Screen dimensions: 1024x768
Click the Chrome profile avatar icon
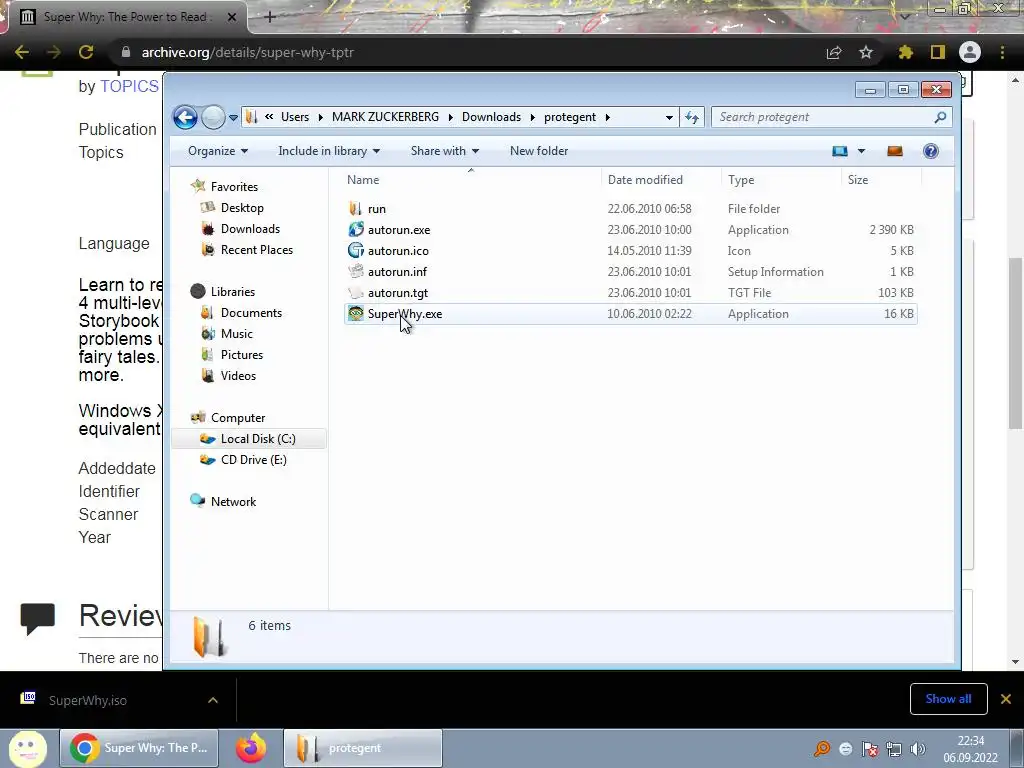coord(970,52)
